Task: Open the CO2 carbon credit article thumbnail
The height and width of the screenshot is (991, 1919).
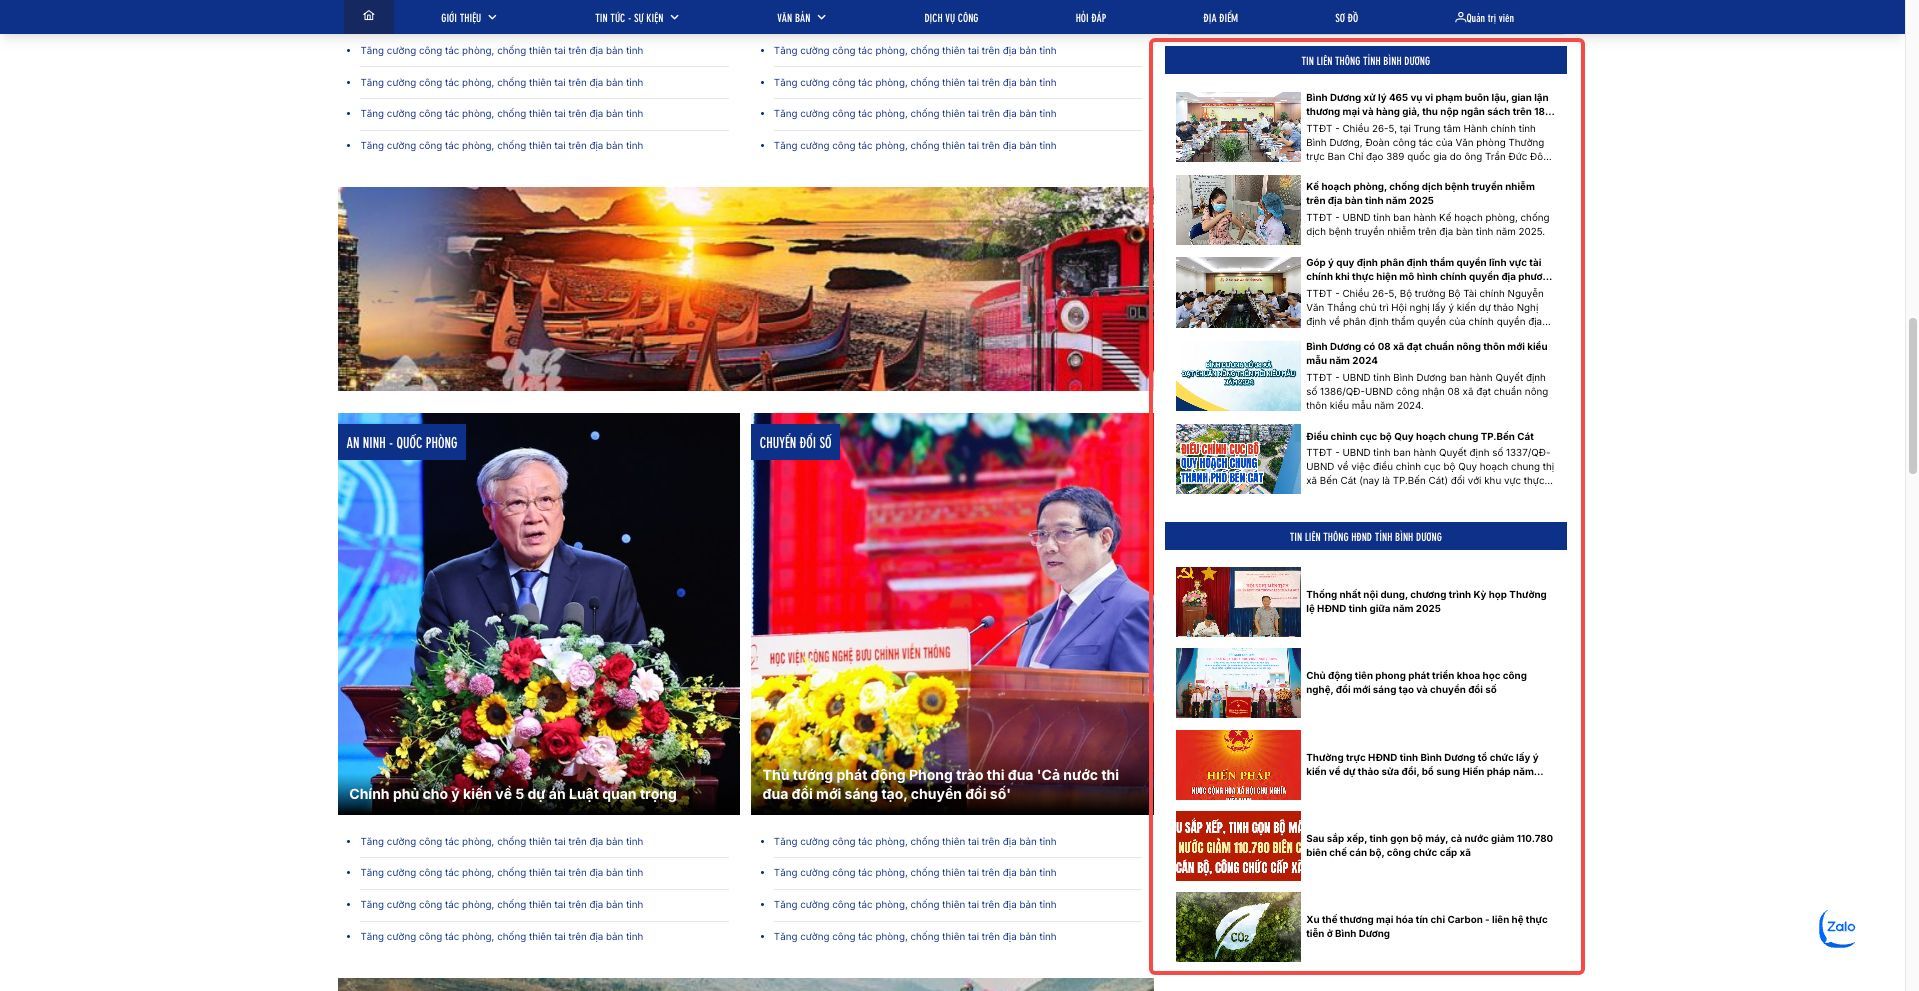Action: (x=1238, y=927)
